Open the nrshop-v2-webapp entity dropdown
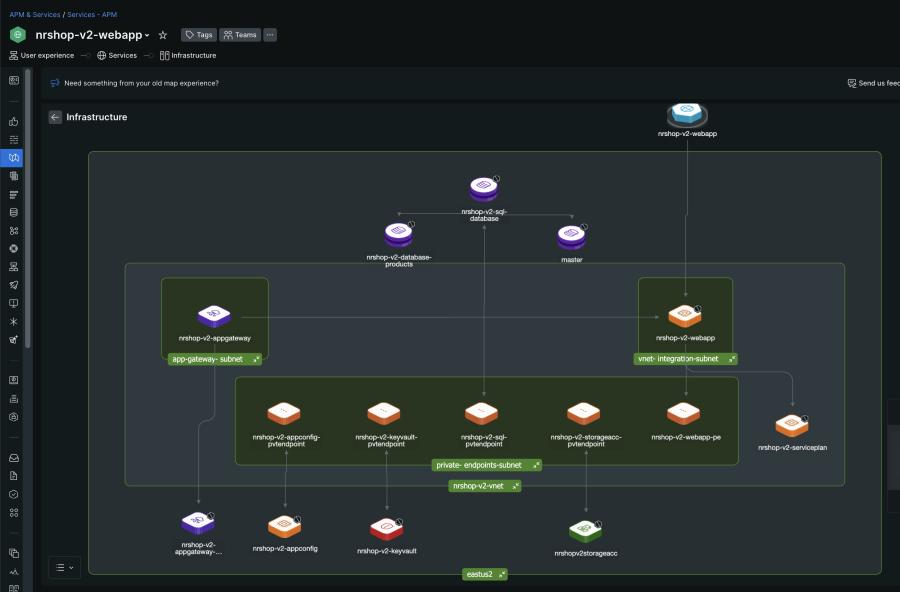Viewport: 900px width, 592px height. point(147,35)
